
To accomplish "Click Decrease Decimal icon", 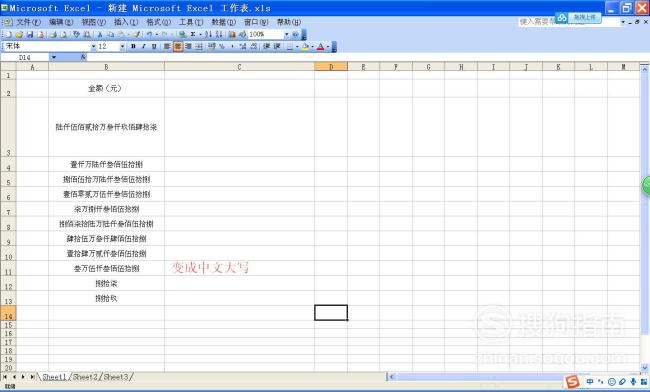I will click(x=254, y=46).
